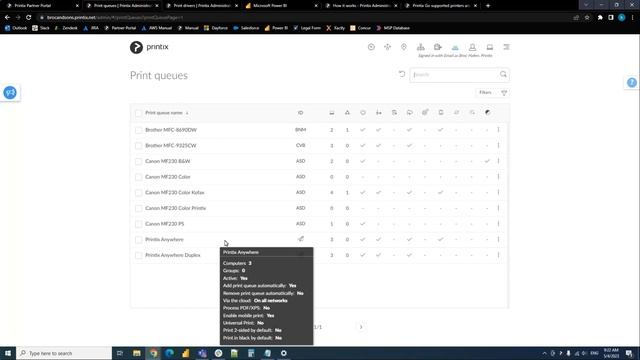Tick the Brother MFC-8690DW checkbox
Viewport: 640px width, 360px height.
point(138,130)
